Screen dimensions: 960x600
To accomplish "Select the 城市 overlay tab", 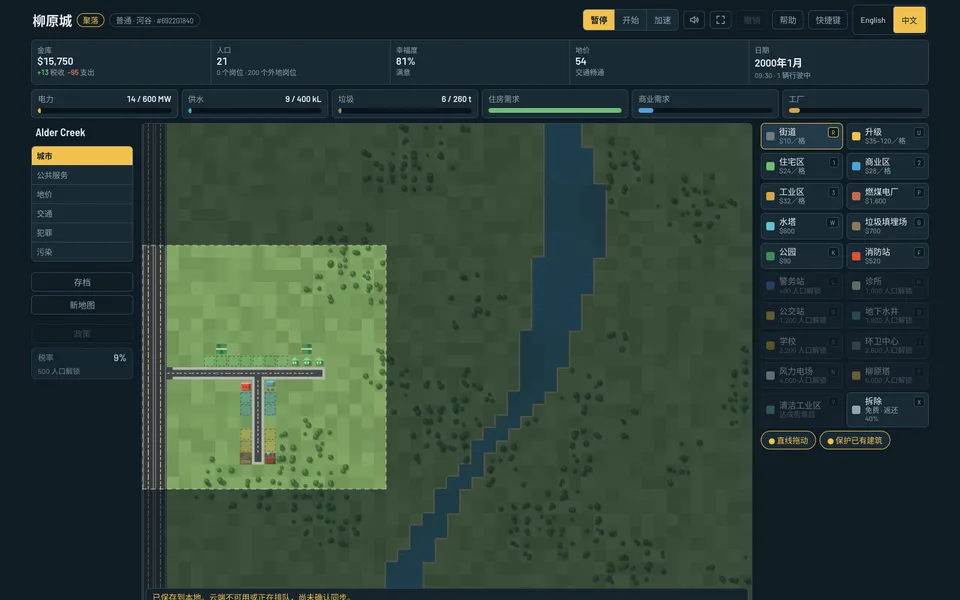I will (82, 156).
